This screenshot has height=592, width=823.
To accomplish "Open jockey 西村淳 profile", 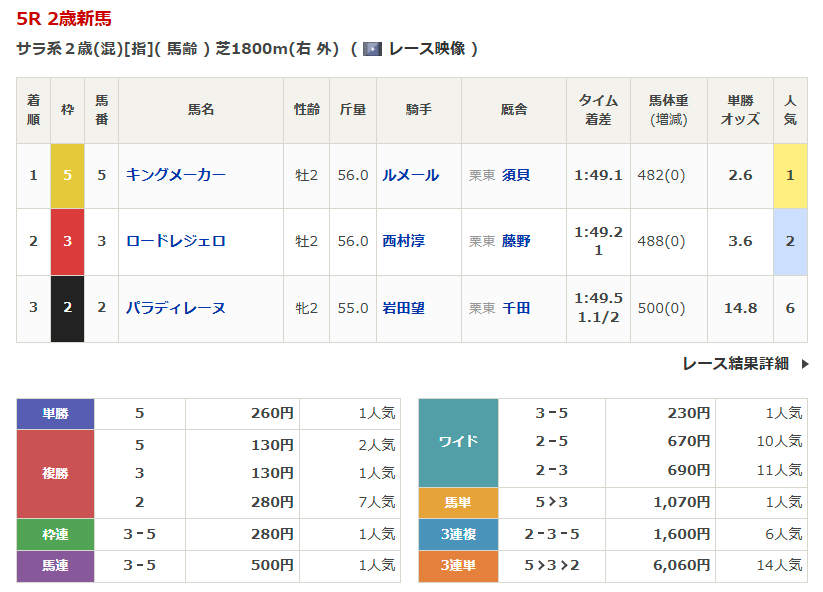I will [403, 241].
